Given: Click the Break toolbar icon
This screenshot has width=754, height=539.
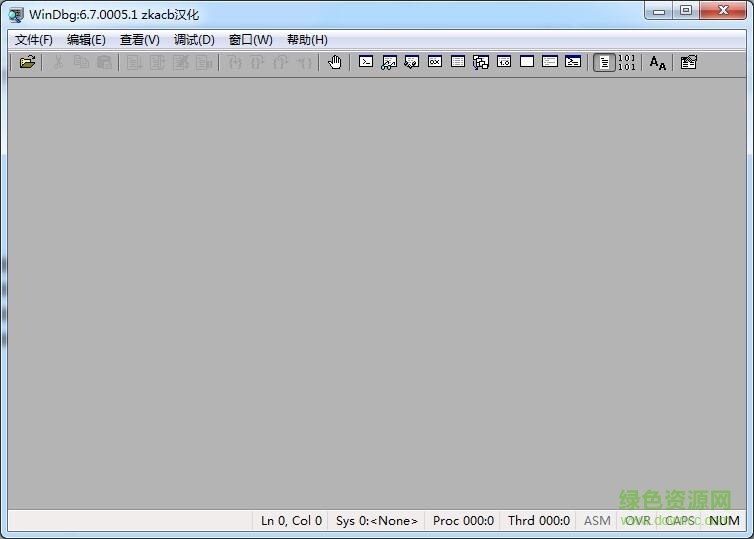Looking at the screenshot, I should pyautogui.click(x=203, y=62).
